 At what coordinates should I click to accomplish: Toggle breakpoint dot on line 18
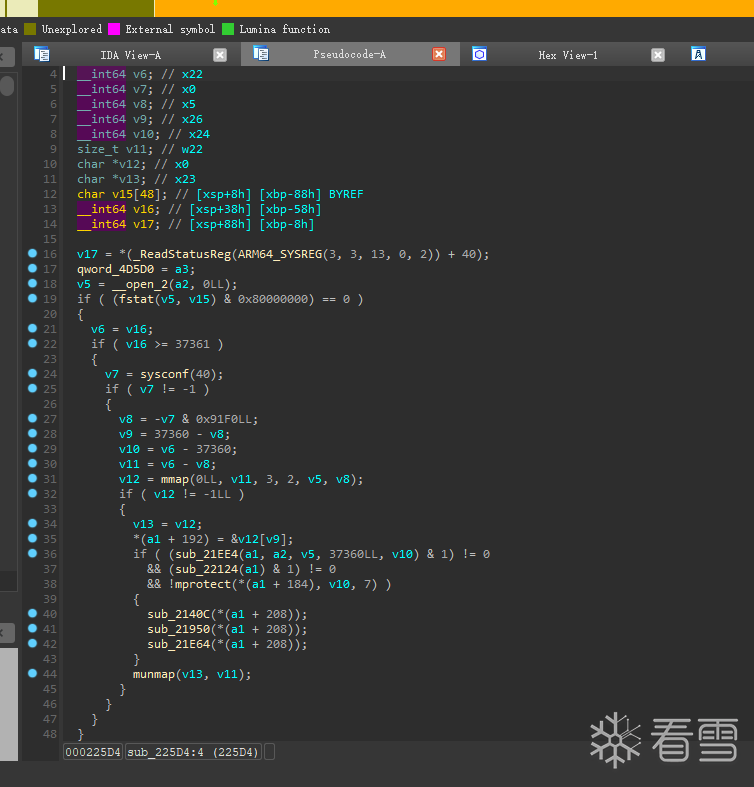(x=33, y=284)
